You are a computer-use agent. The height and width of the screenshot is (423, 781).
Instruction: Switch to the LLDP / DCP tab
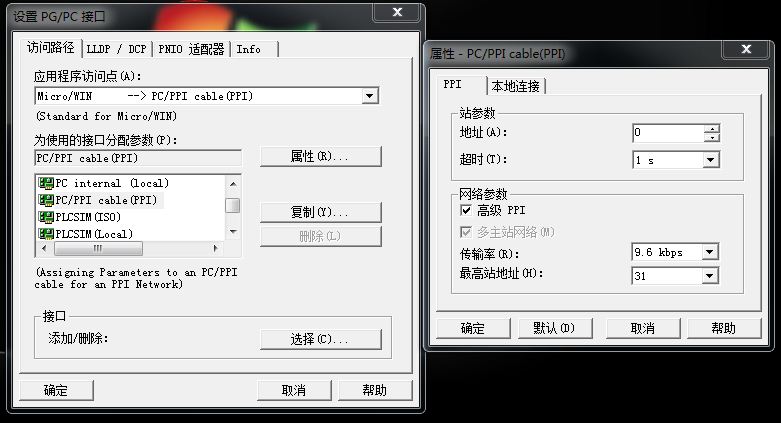pyautogui.click(x=115, y=49)
